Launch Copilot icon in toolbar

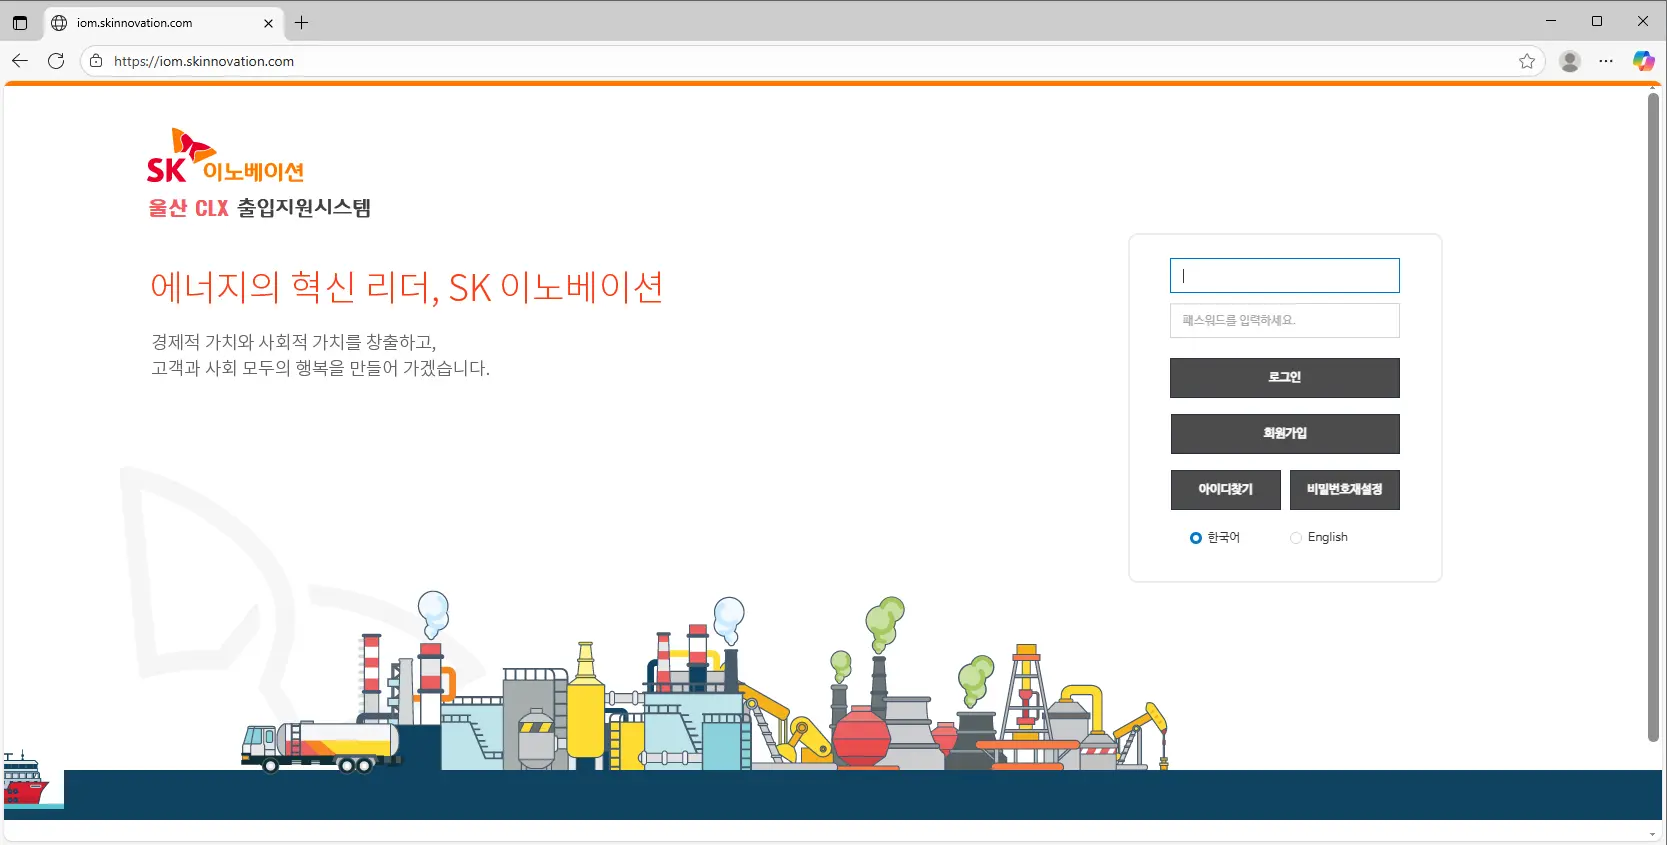(1643, 61)
